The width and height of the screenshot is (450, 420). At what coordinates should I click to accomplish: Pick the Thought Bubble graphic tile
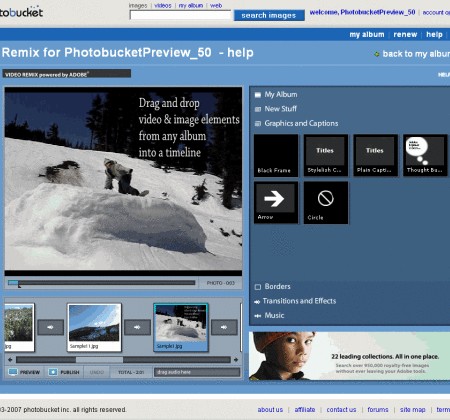(425, 156)
